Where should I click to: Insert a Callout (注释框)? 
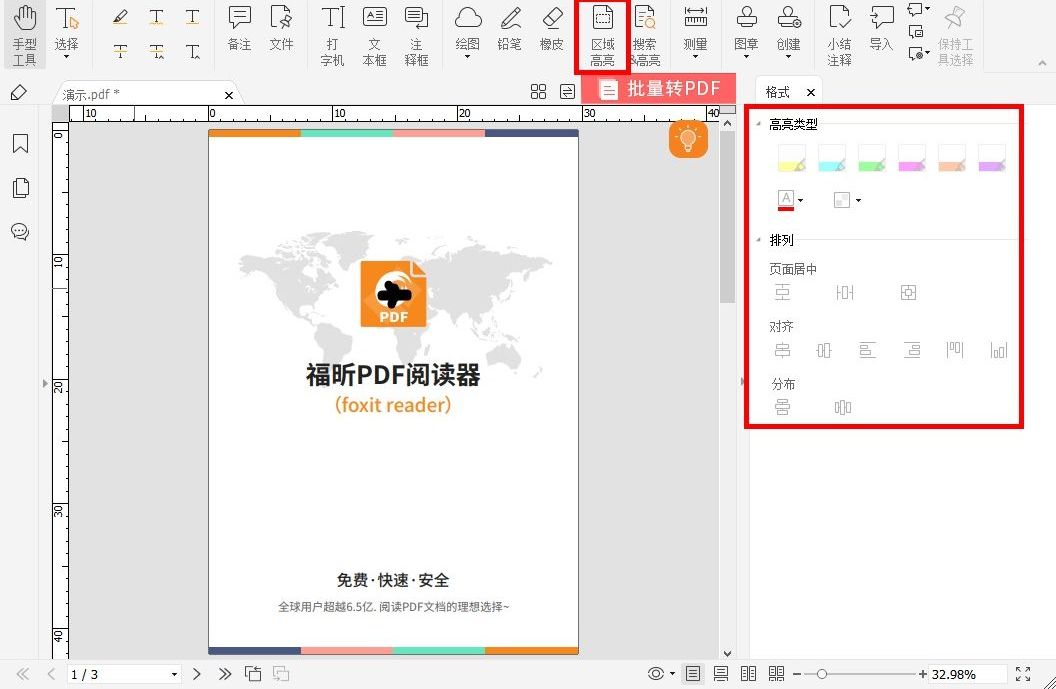[x=416, y=36]
